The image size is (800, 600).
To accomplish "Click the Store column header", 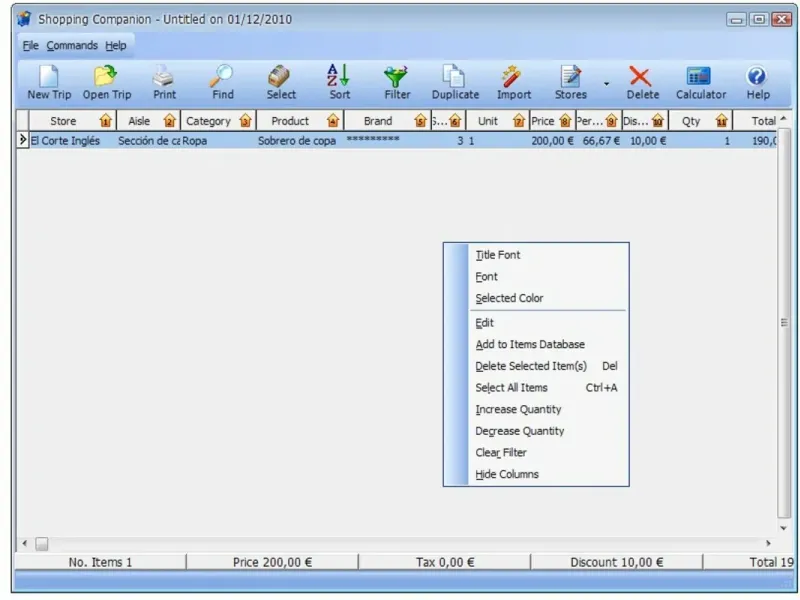I will pos(72,121).
